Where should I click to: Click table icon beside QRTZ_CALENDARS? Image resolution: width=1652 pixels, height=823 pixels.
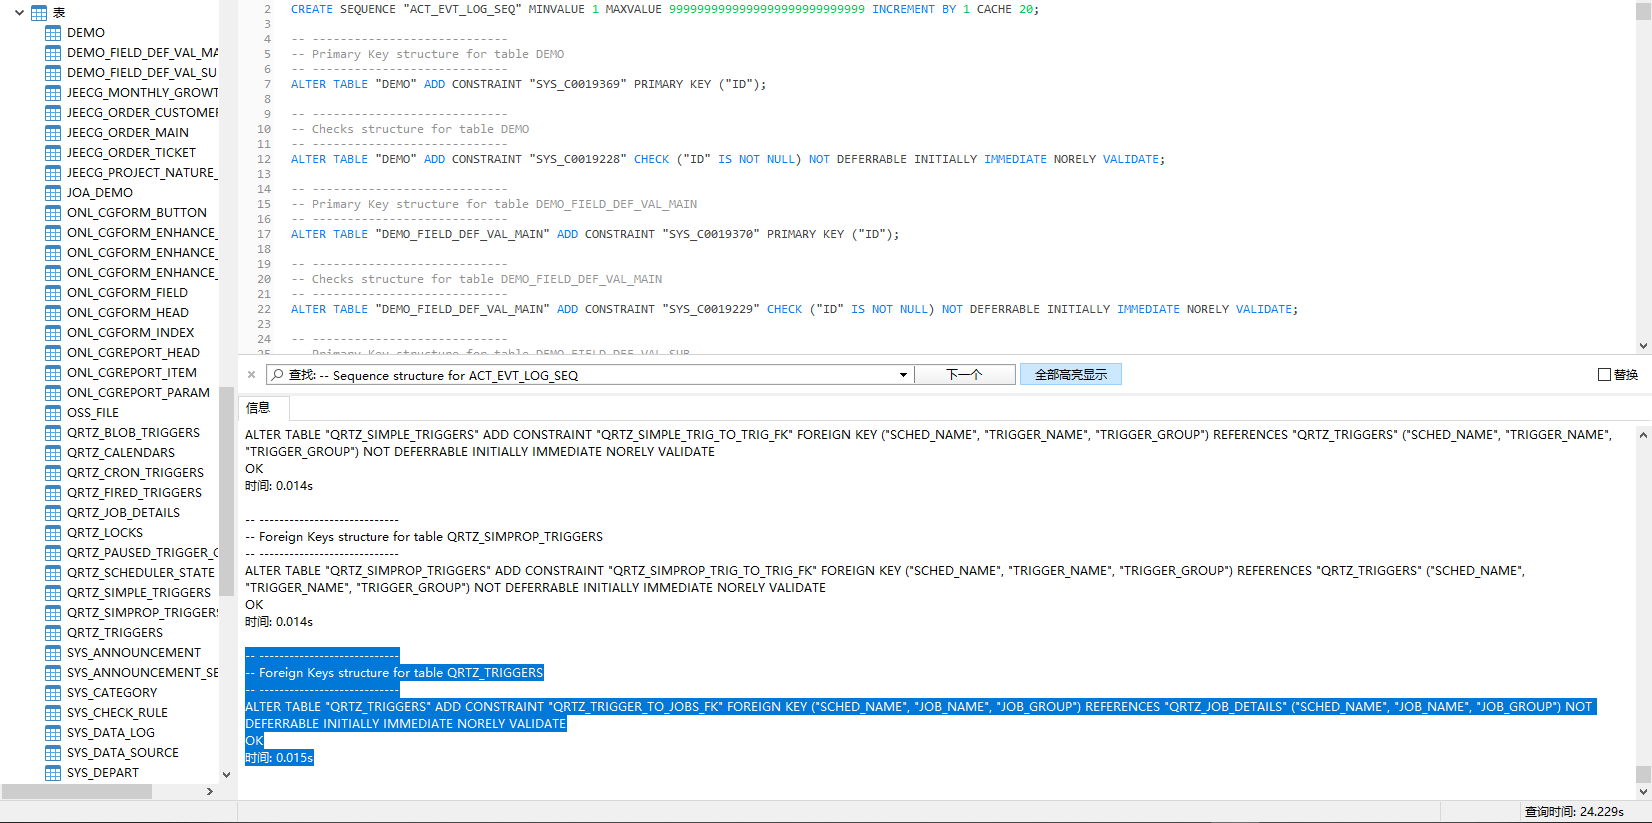click(53, 453)
